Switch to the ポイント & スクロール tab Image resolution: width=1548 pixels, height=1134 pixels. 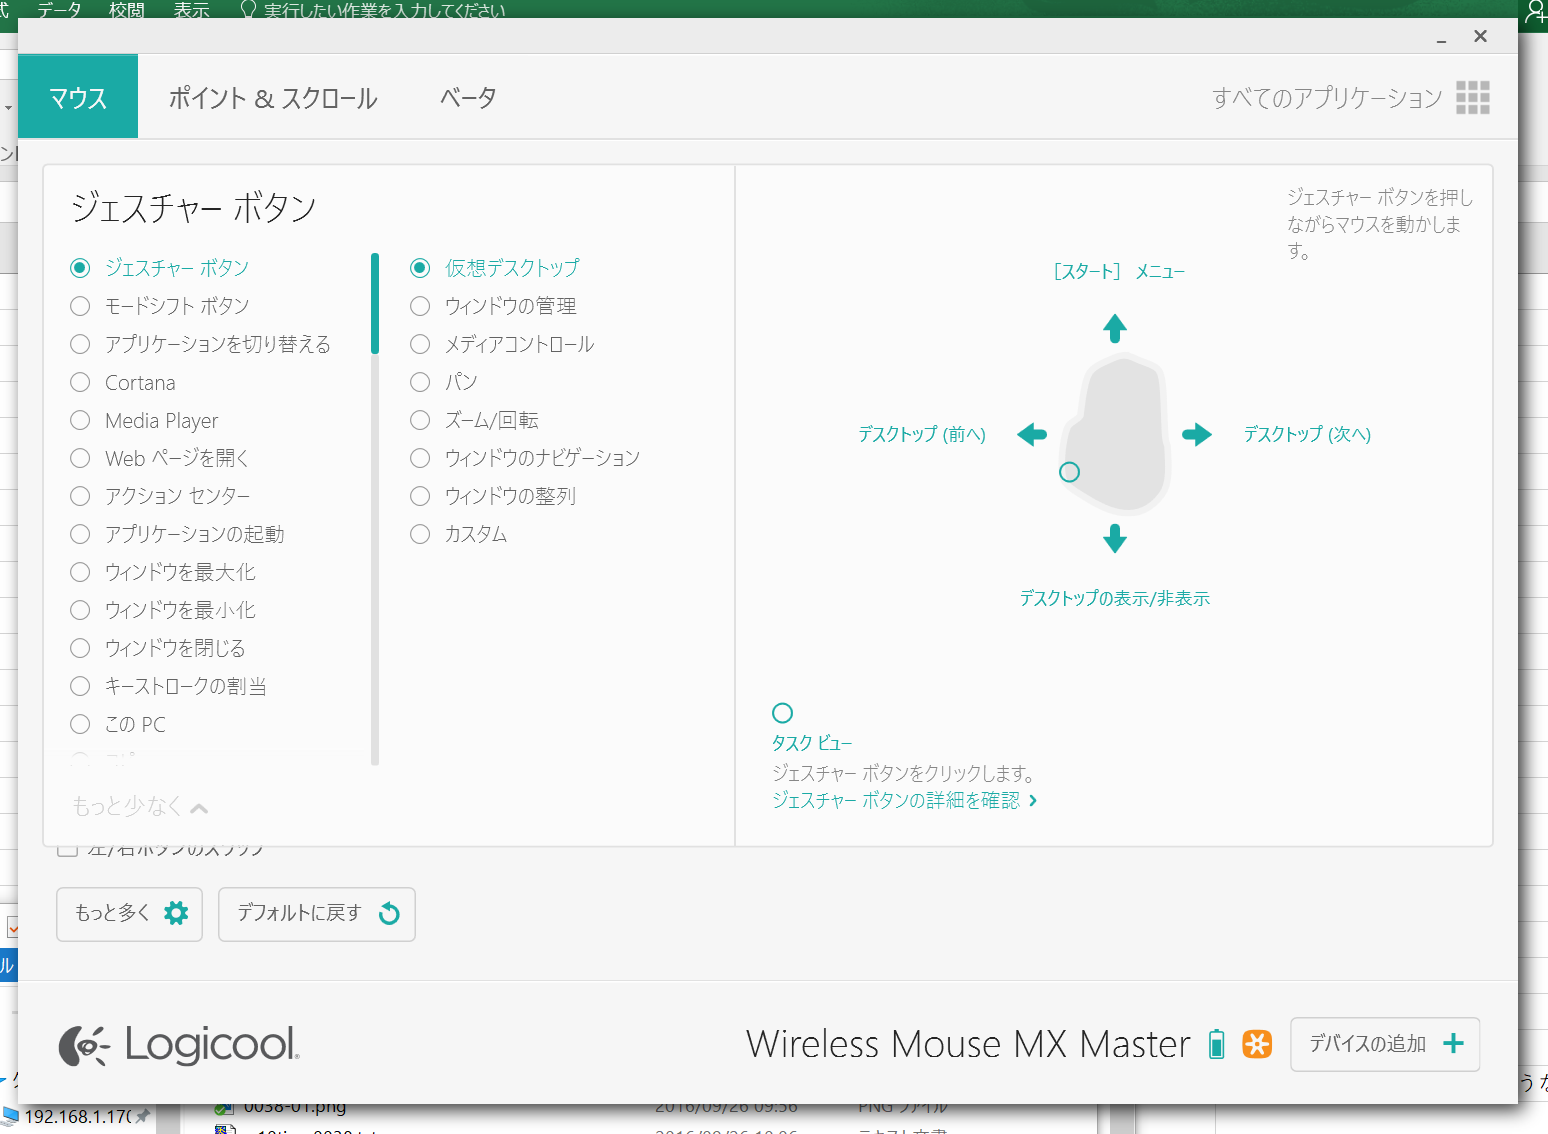pos(272,96)
